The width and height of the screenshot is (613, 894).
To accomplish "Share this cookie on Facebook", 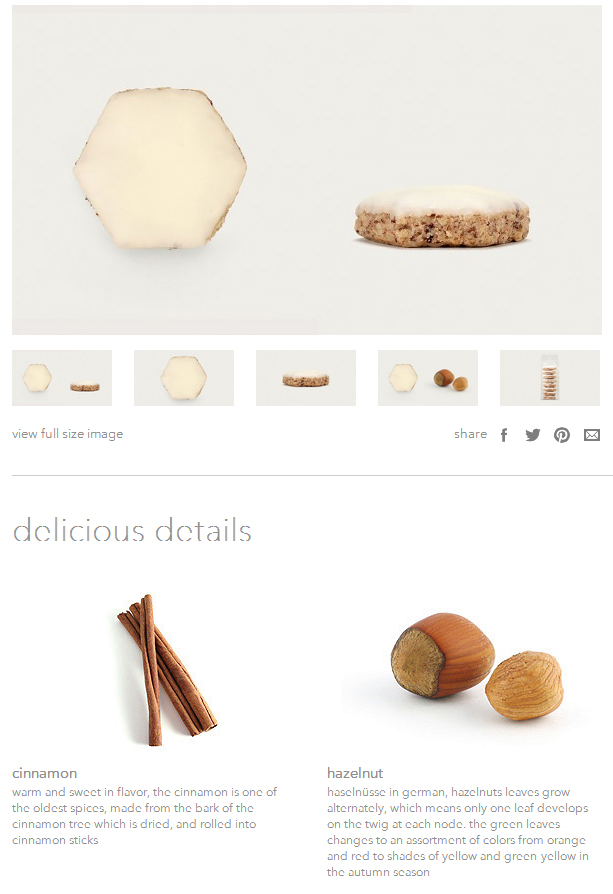I will 504,436.
